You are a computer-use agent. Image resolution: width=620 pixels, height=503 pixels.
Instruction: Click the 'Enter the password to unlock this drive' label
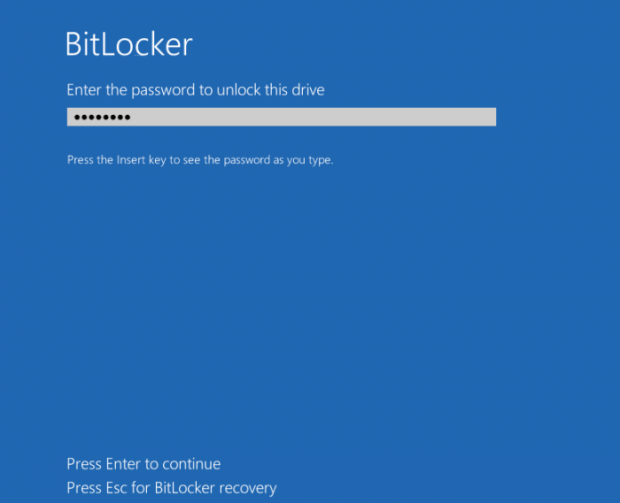click(x=195, y=90)
